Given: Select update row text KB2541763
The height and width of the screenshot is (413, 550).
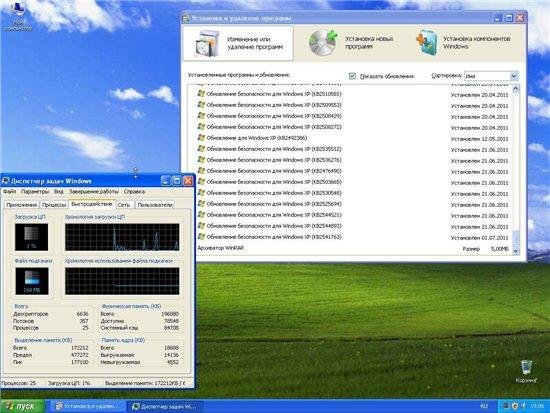Looking at the screenshot, I should point(274,237).
